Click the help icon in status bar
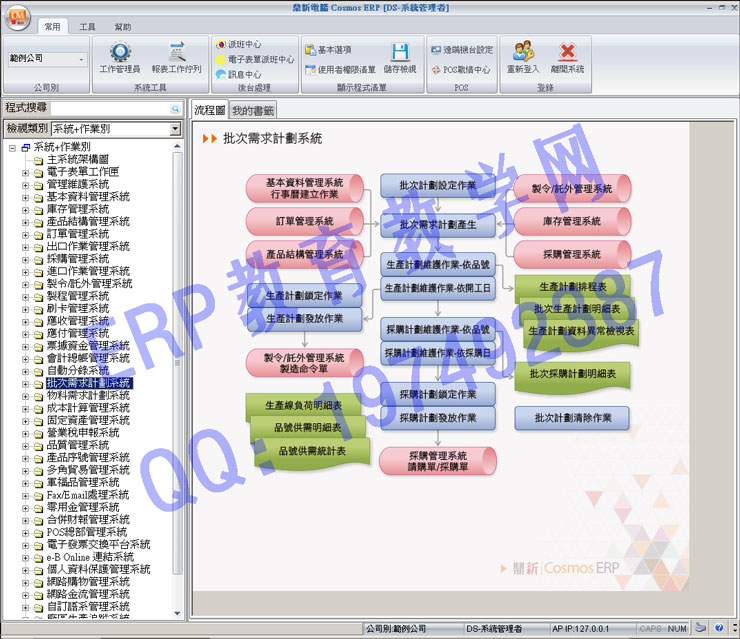740x639 pixels. click(718, 628)
